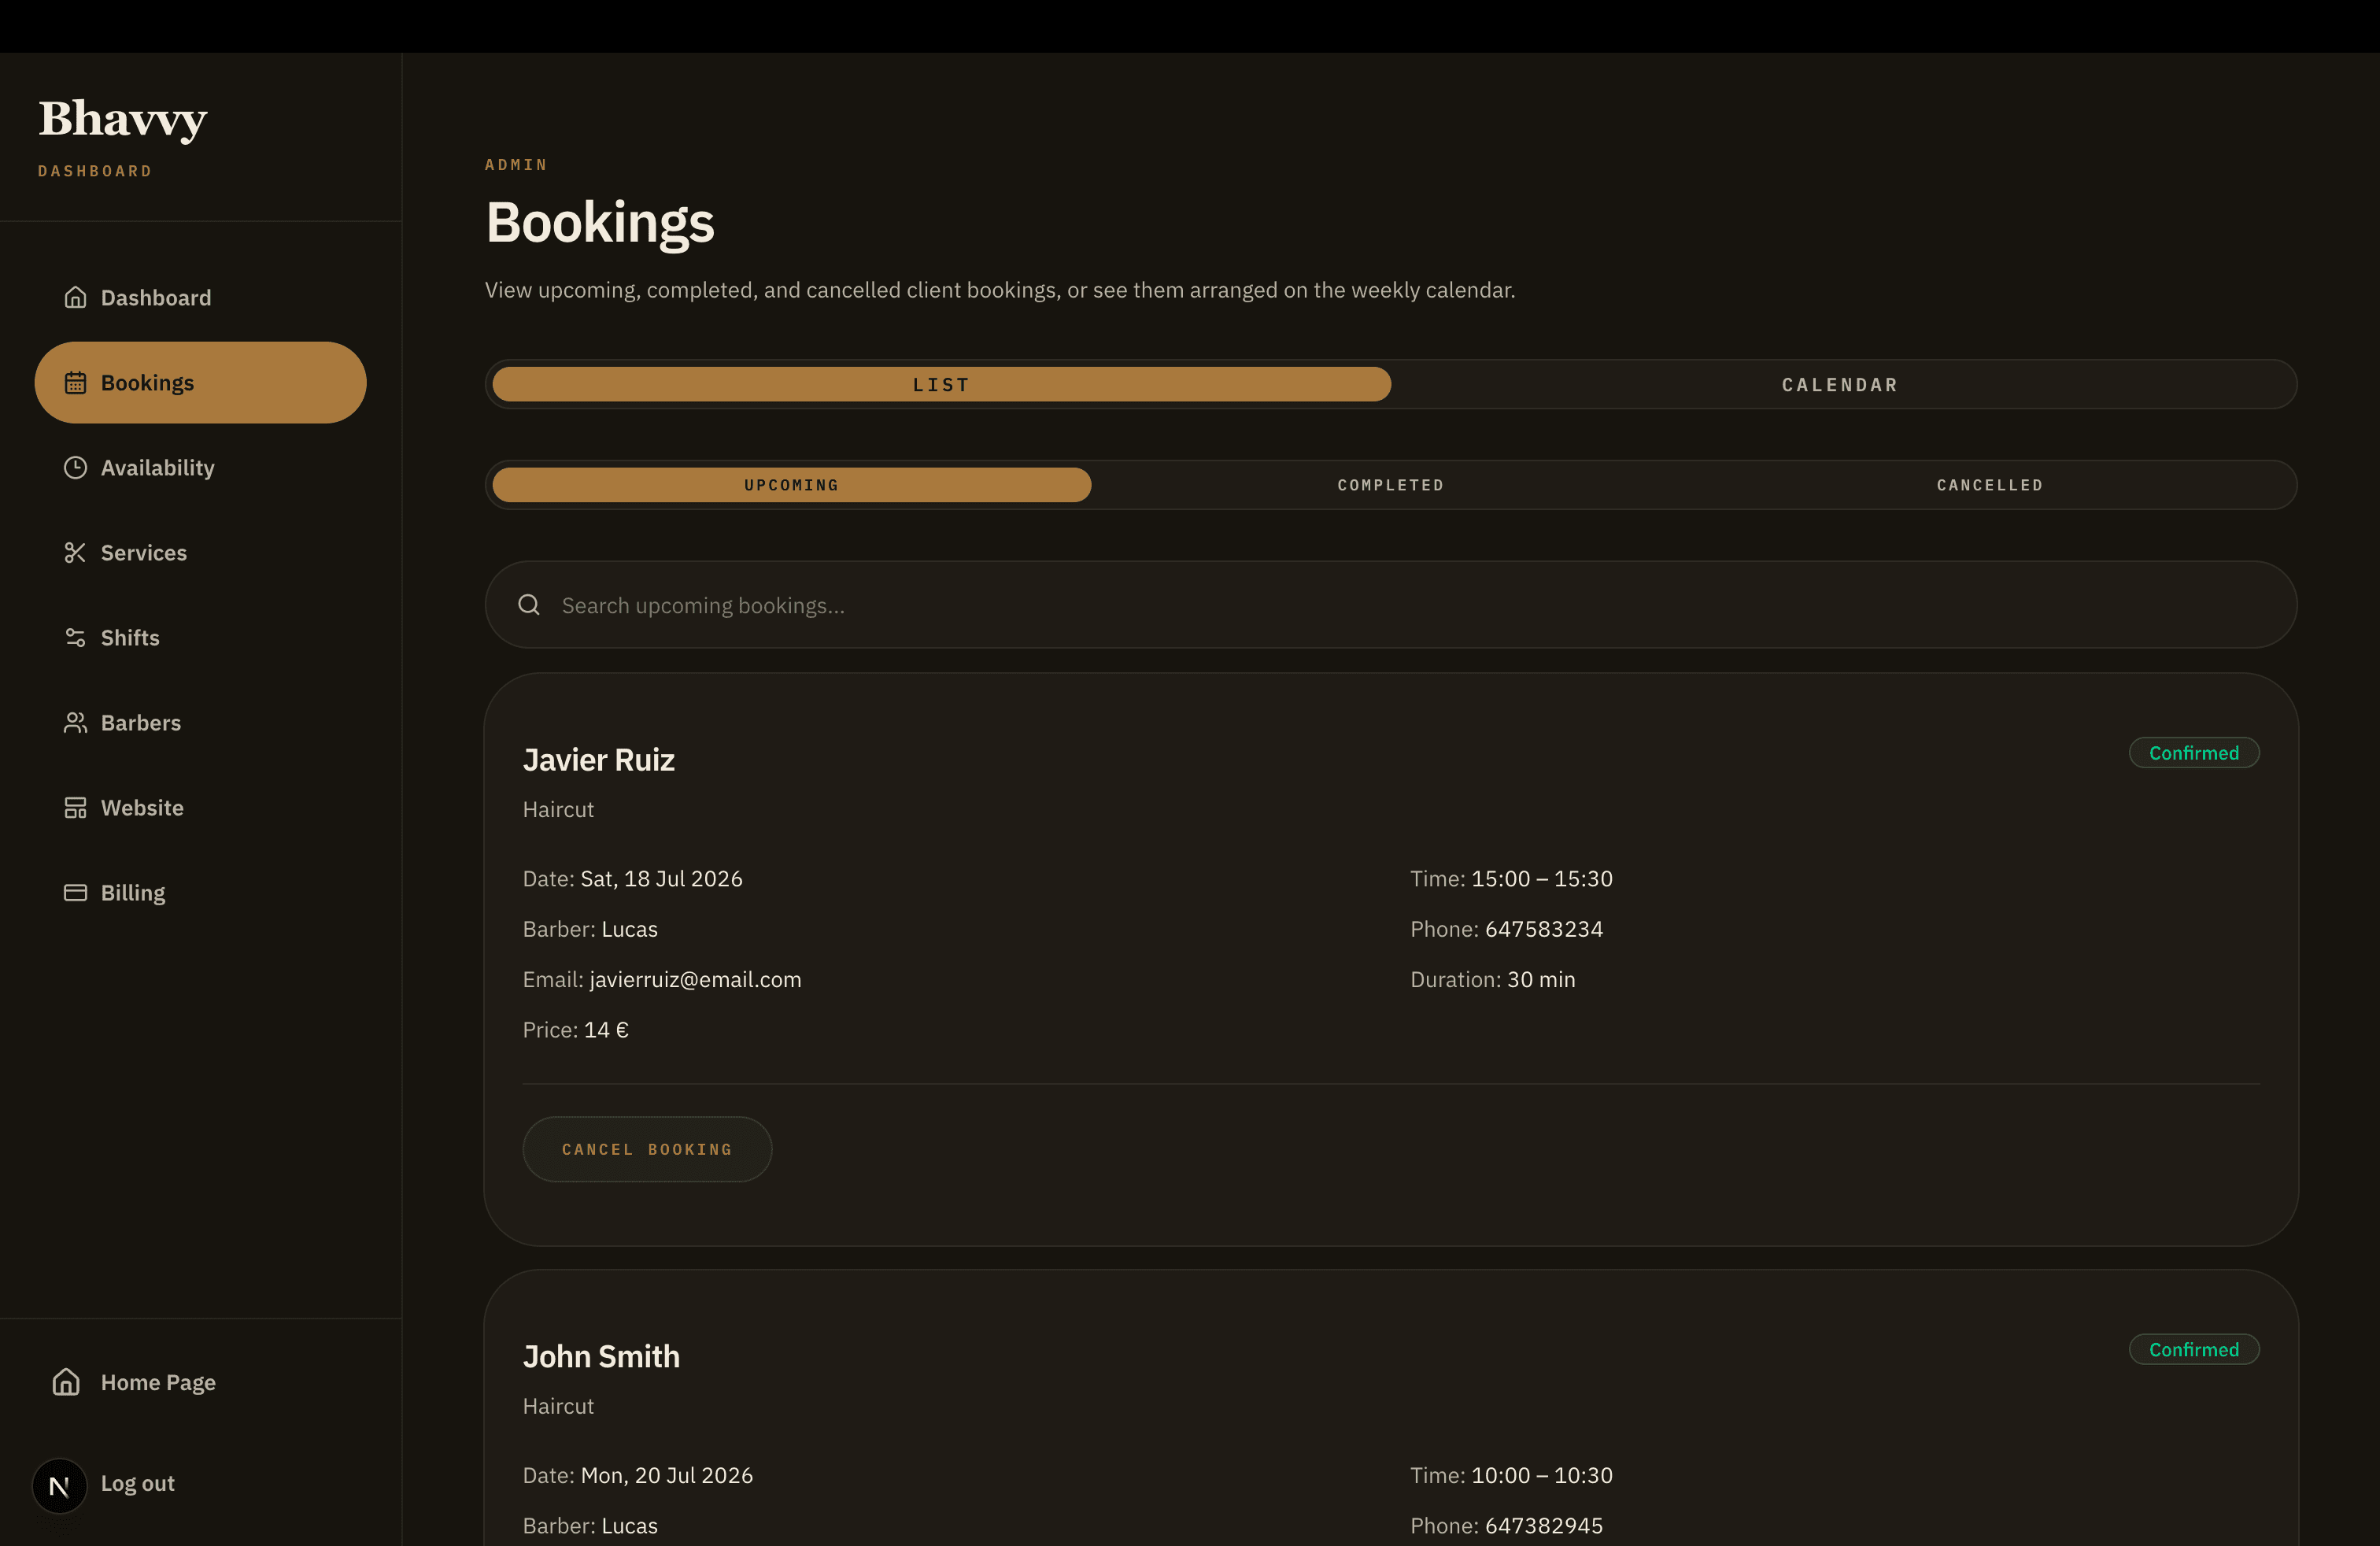
Task: Switch to the List view tab
Action: point(941,384)
